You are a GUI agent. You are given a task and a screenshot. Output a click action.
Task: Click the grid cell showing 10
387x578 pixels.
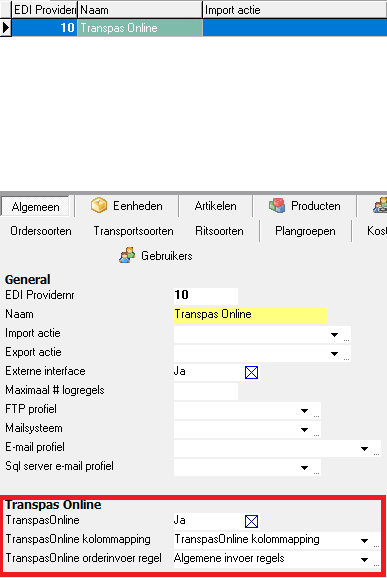tap(45, 28)
